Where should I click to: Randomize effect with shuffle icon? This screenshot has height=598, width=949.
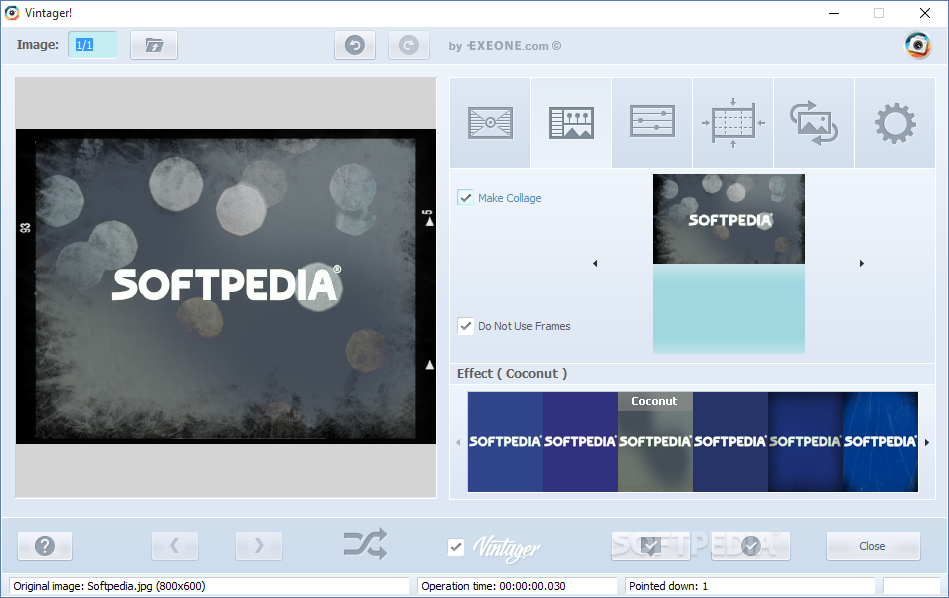tap(366, 544)
